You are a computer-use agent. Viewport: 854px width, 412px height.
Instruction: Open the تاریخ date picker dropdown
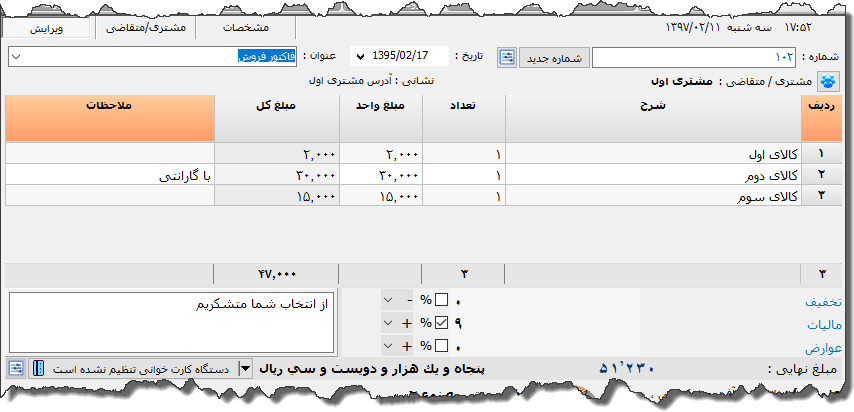tap(360, 57)
